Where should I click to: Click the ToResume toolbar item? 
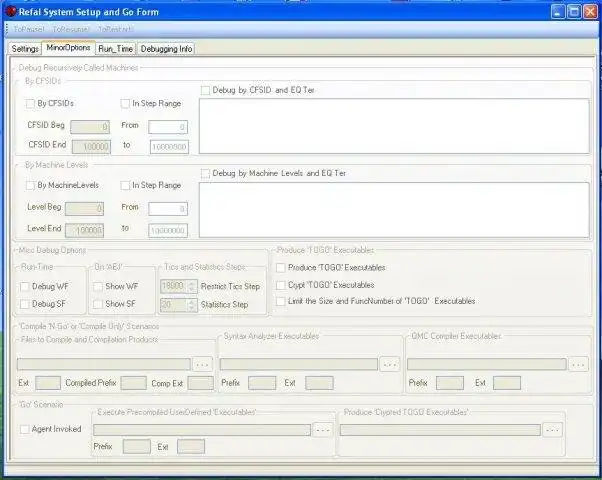click(x=71, y=29)
